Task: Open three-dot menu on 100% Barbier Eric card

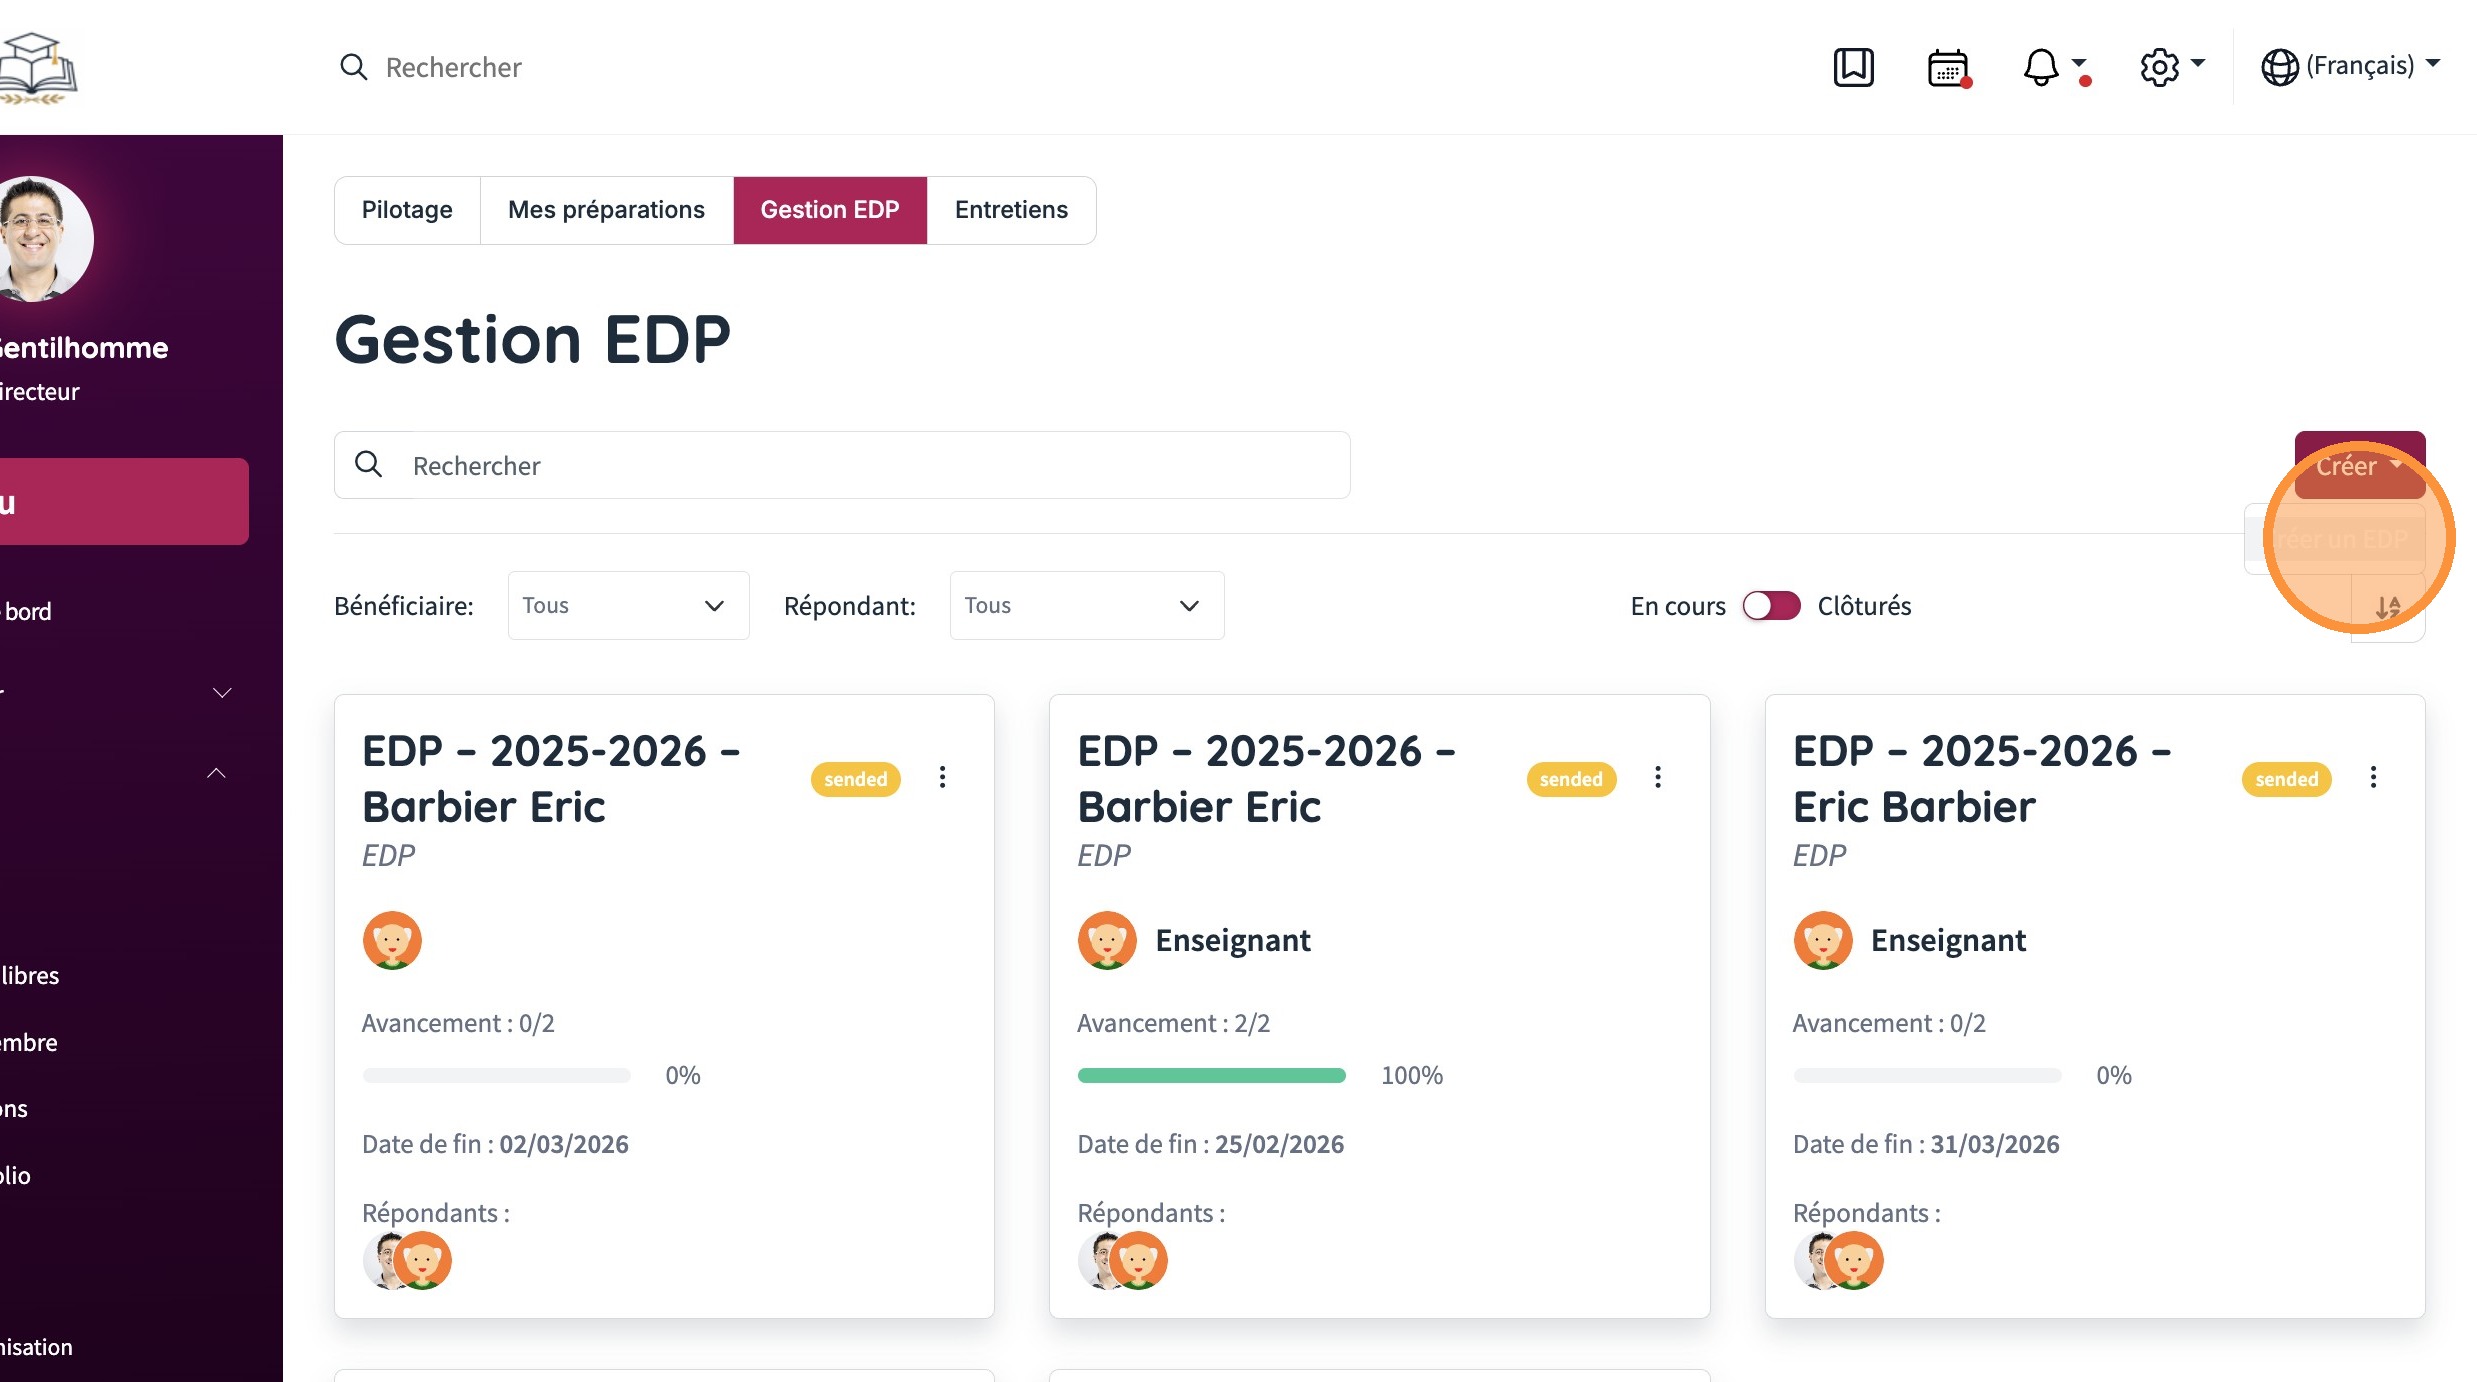Action: tap(1658, 777)
